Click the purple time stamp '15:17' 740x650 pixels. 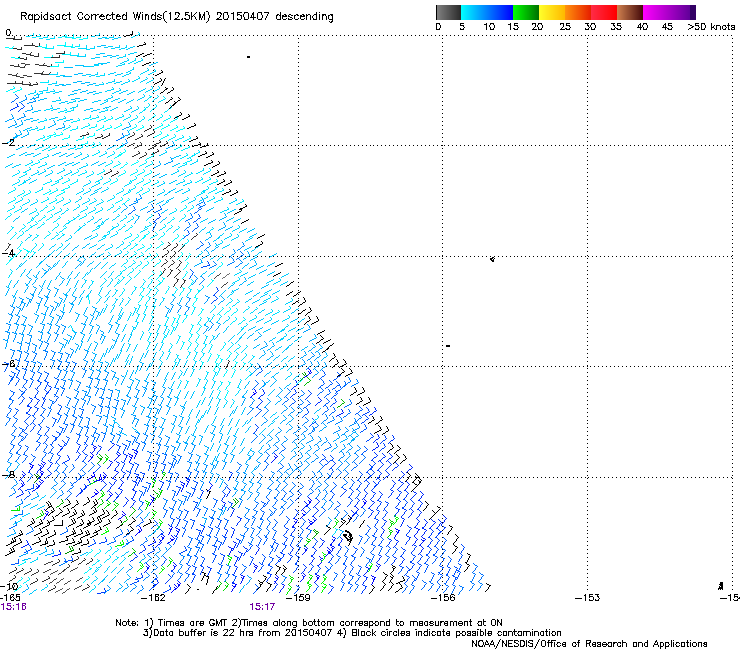262,607
